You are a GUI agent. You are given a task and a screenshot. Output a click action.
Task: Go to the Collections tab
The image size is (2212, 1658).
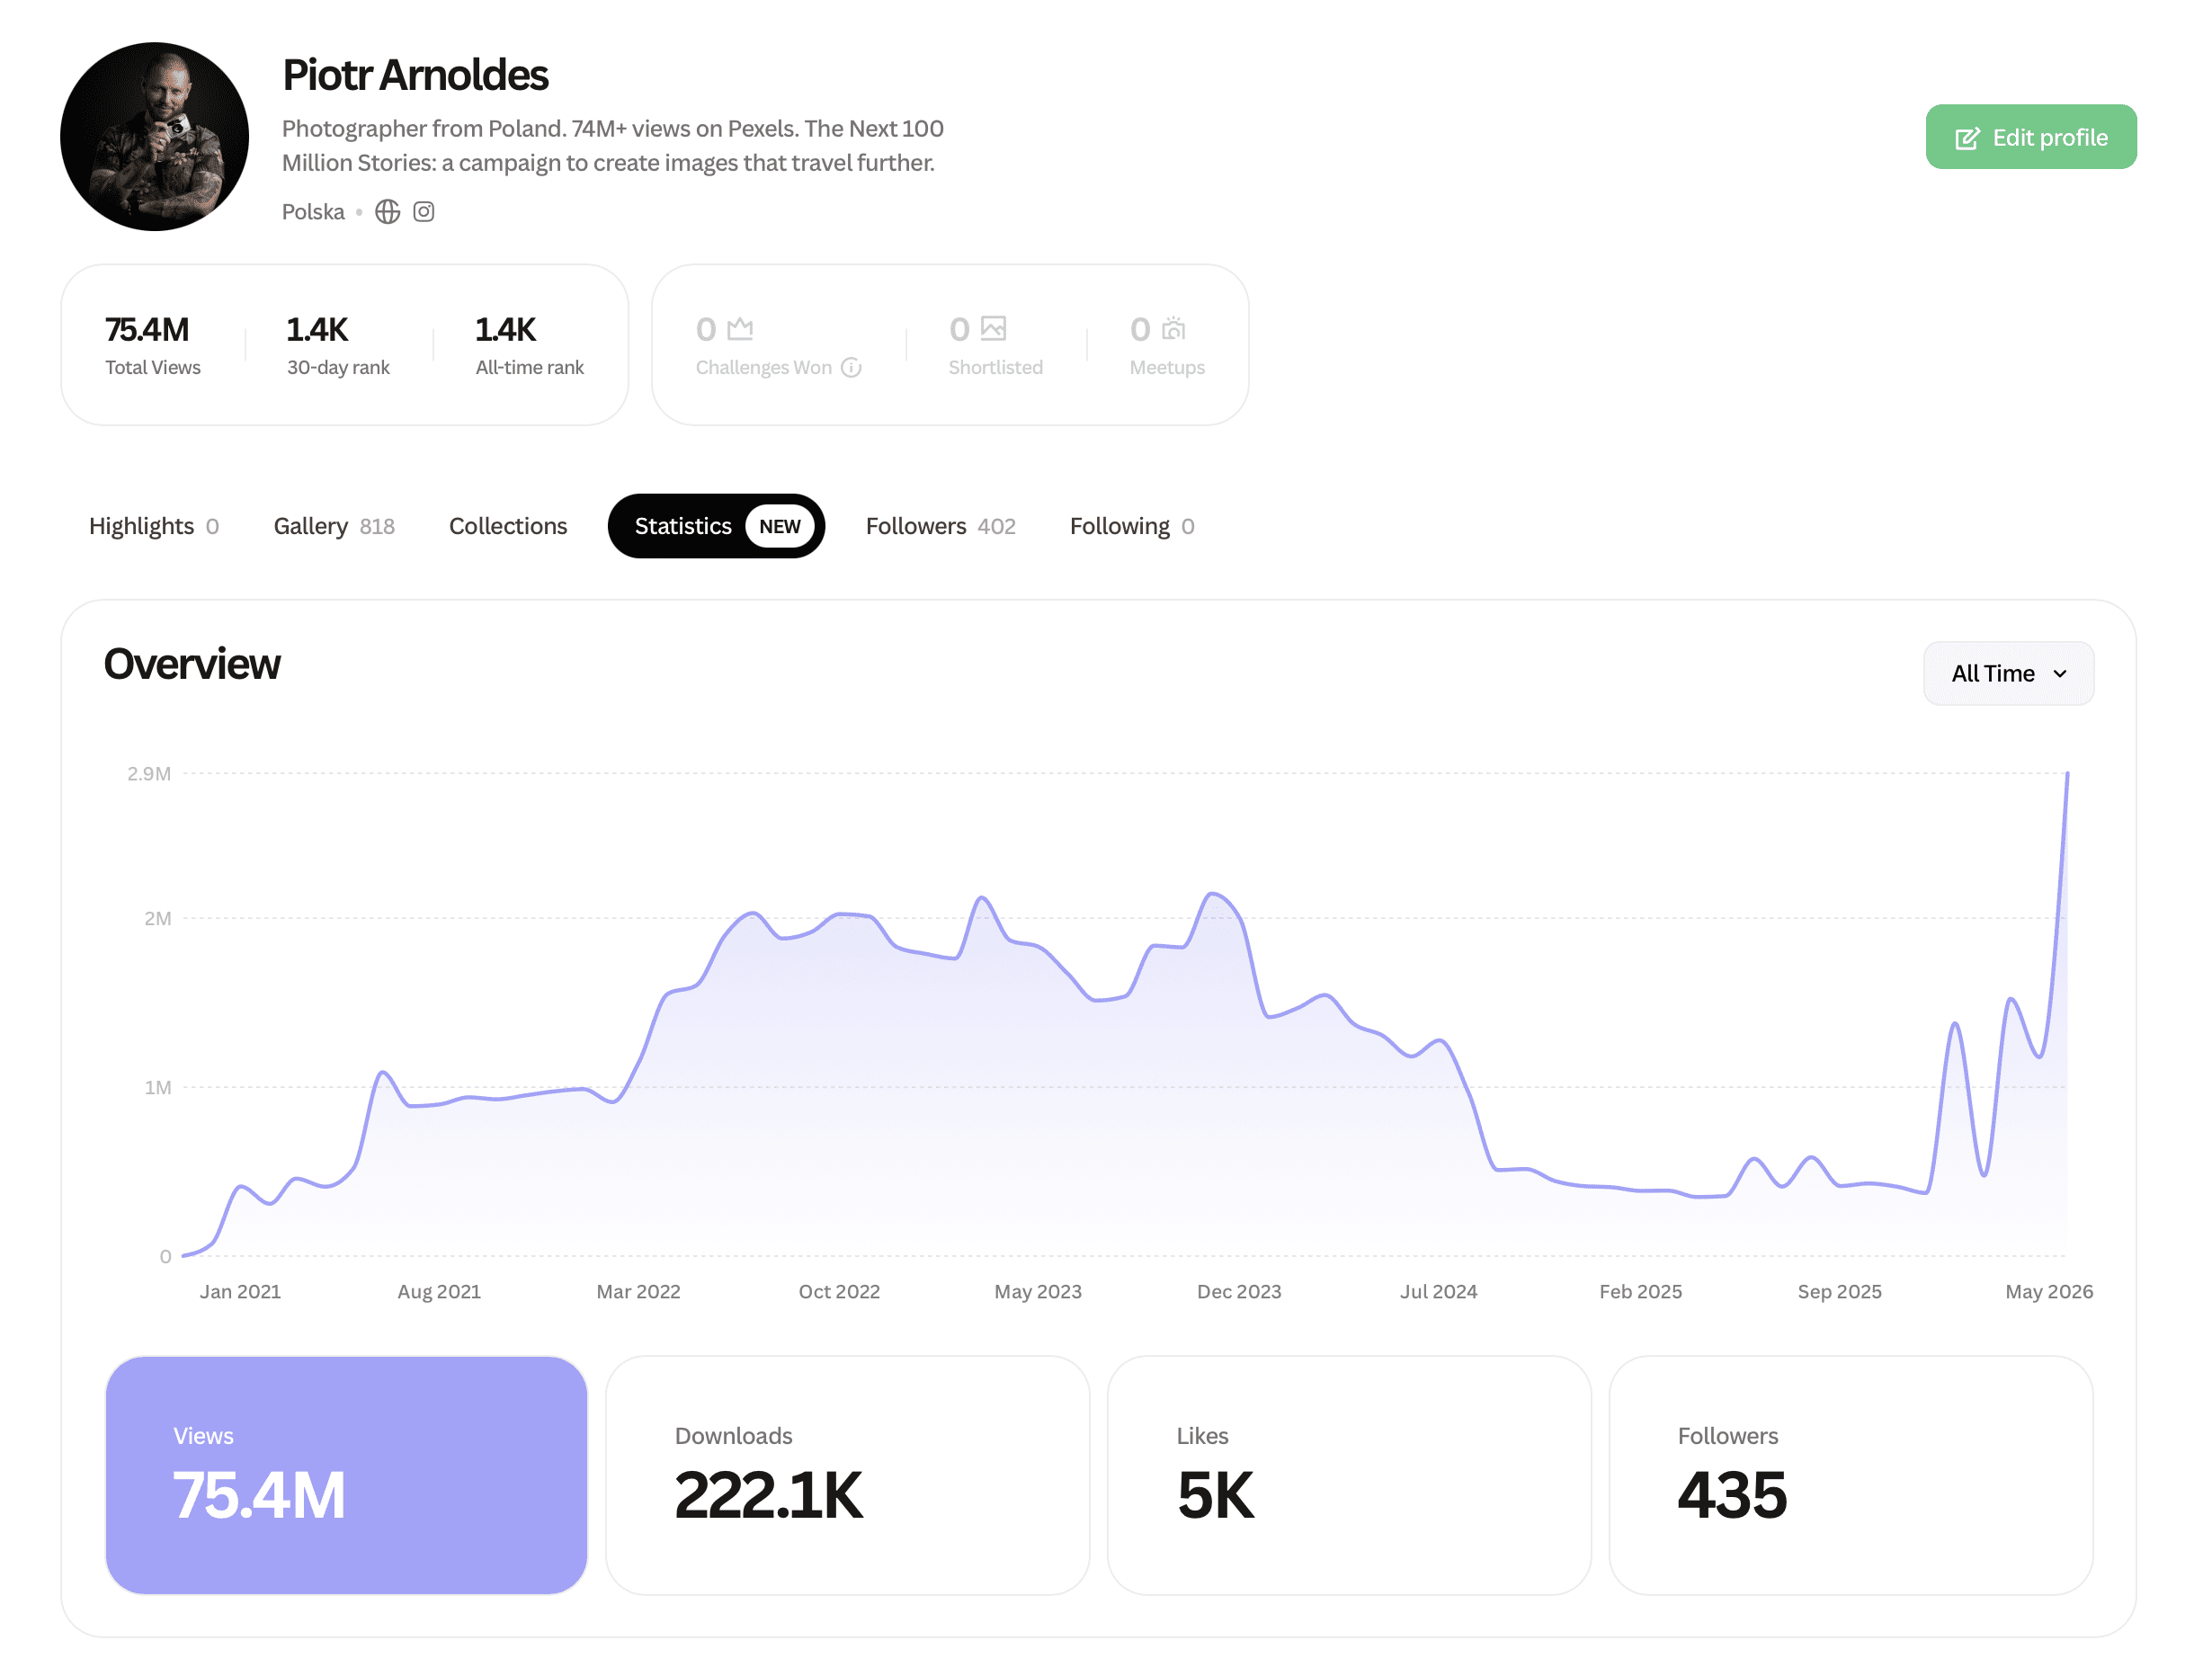pos(508,526)
